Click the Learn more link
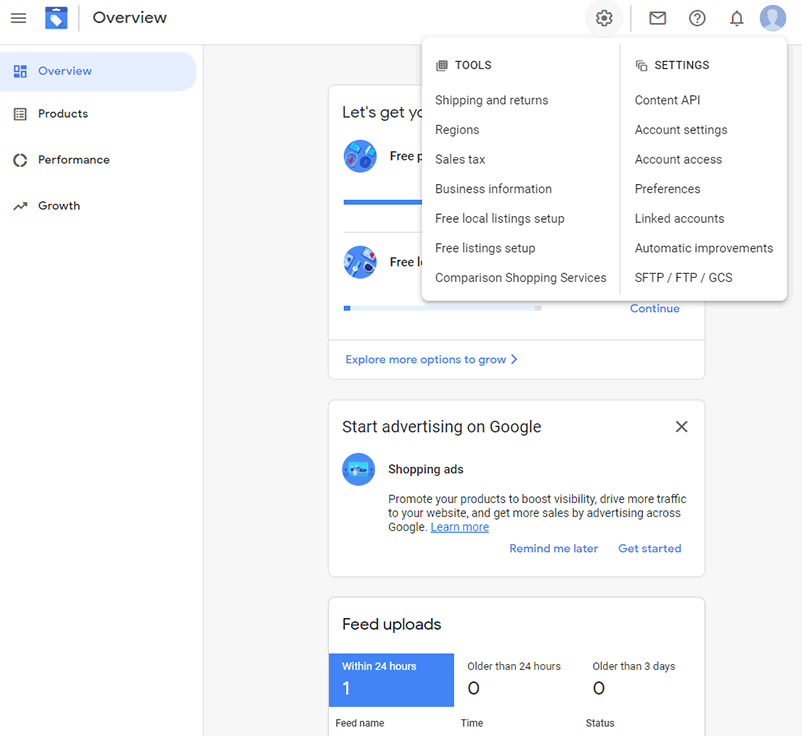The height and width of the screenshot is (736, 802). (460, 527)
